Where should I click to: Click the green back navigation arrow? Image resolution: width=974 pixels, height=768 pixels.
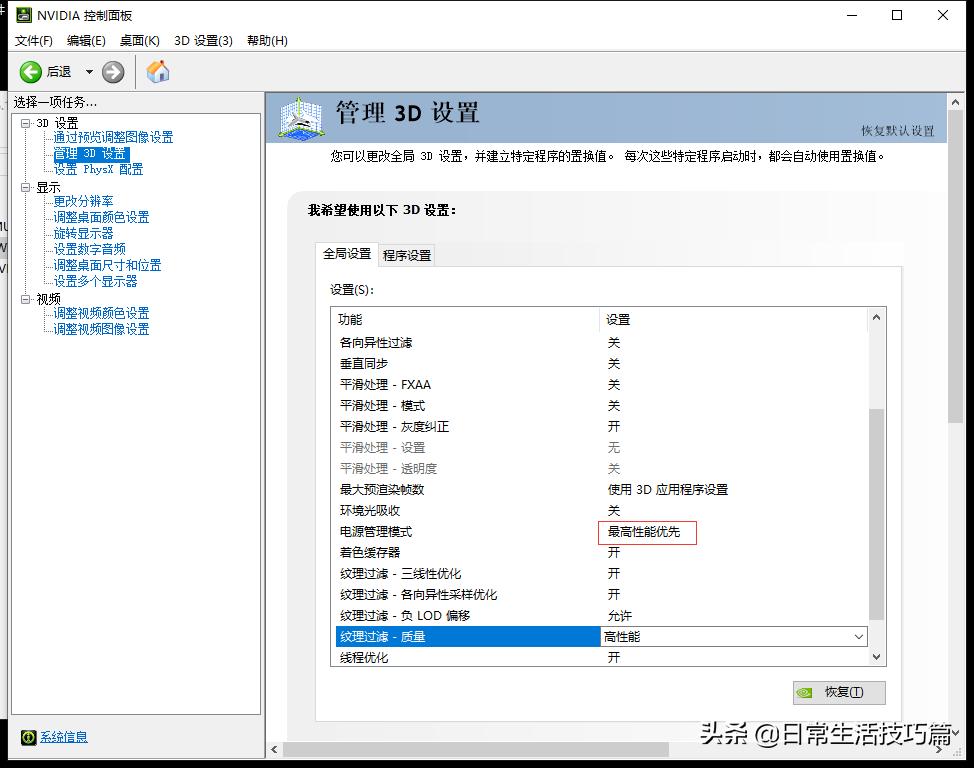[30, 71]
